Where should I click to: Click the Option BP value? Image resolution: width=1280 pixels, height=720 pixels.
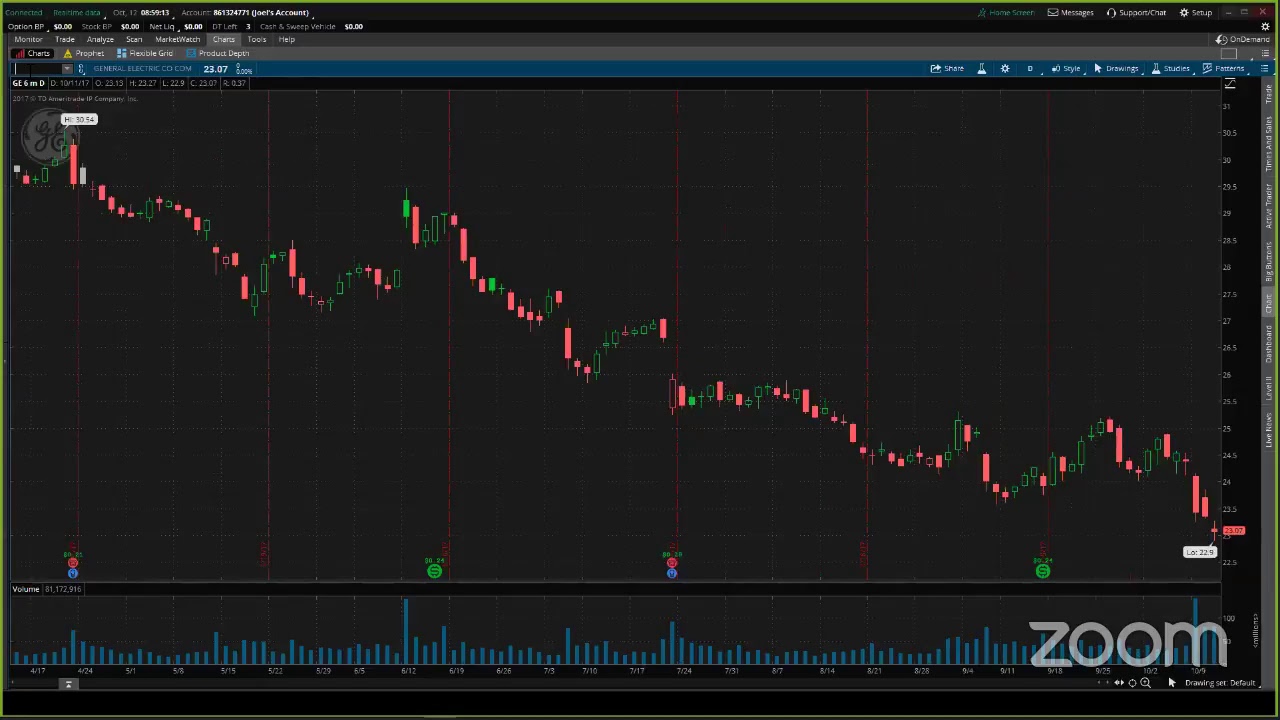[x=62, y=26]
